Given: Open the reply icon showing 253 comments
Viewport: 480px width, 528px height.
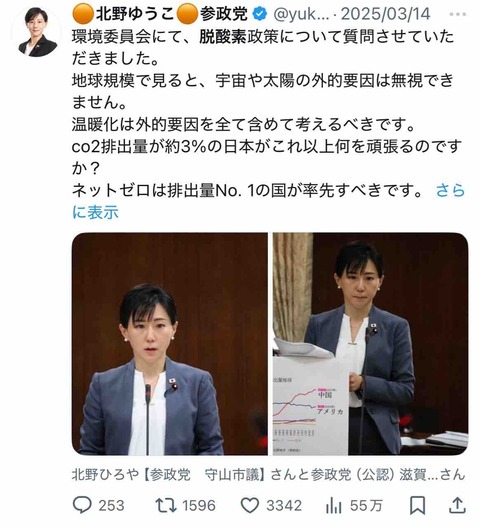Looking at the screenshot, I should [x=82, y=505].
